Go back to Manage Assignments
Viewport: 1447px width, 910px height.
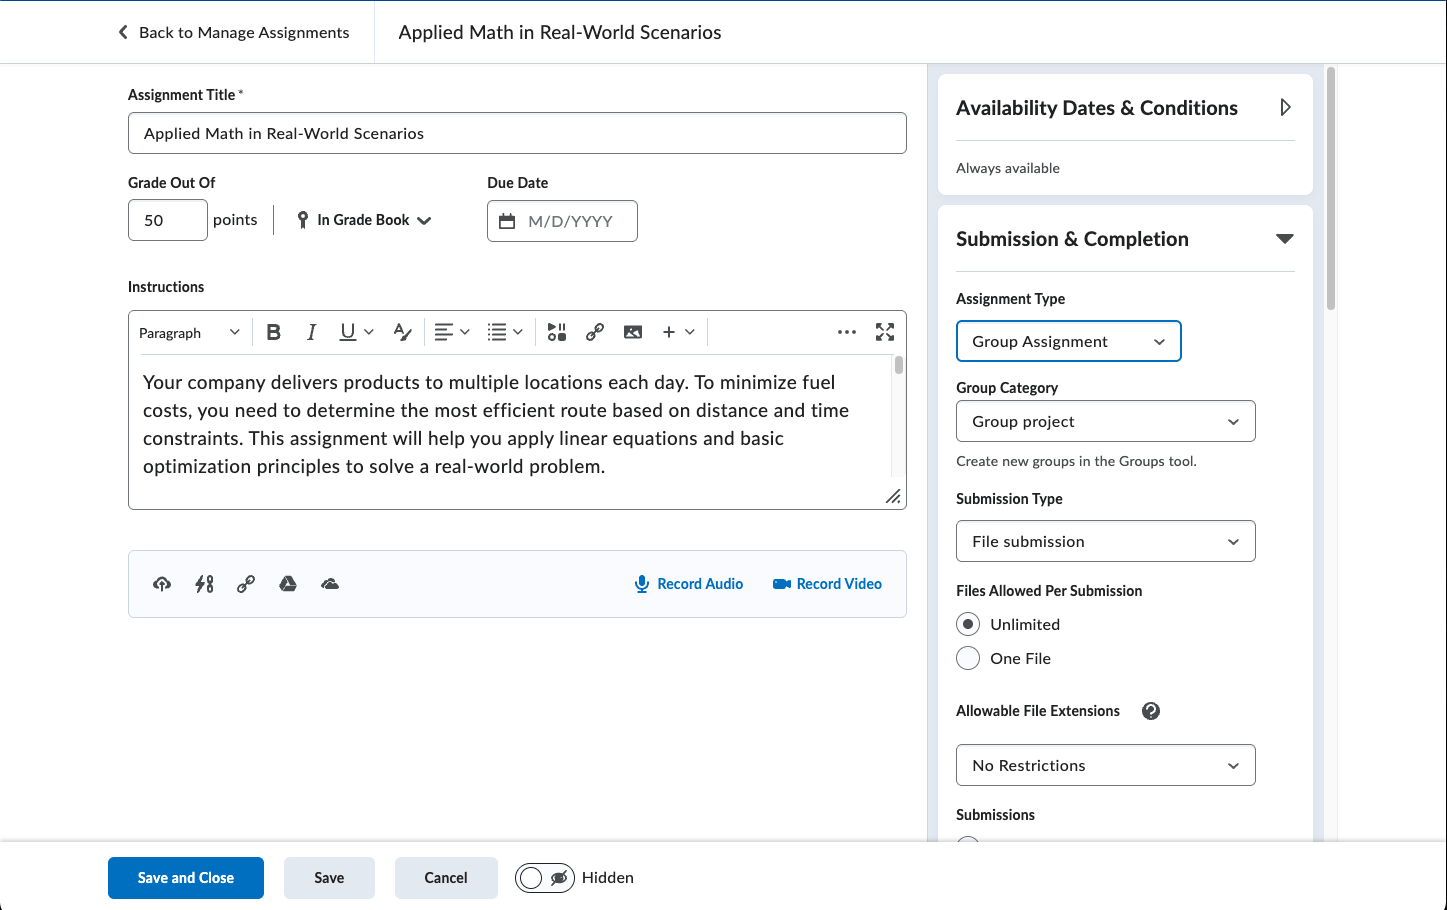coord(234,32)
